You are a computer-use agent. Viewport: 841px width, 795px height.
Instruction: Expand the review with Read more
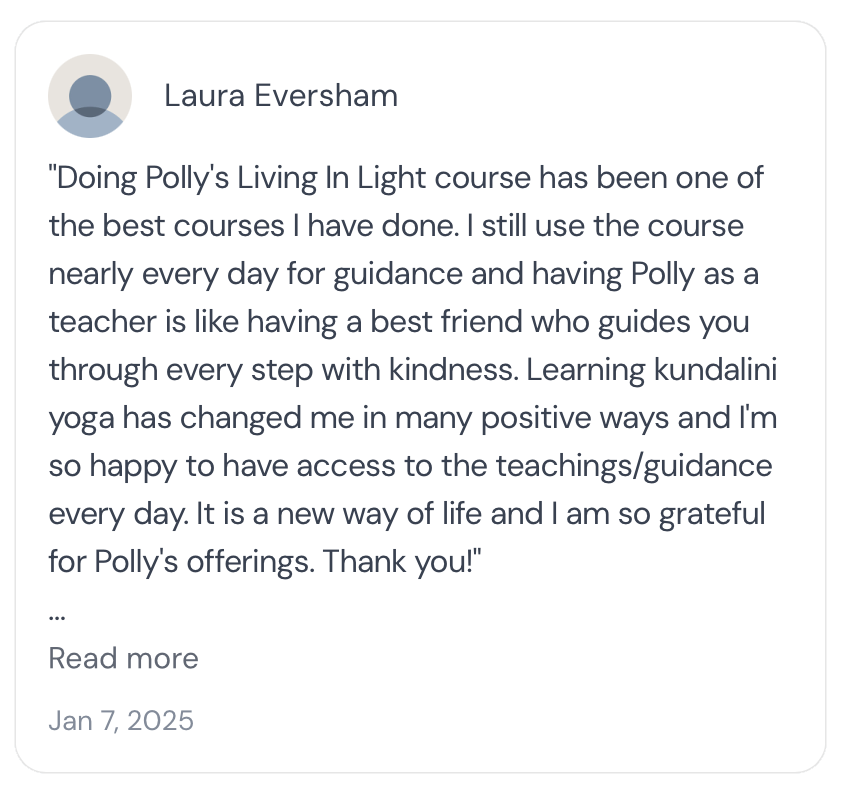tap(123, 658)
